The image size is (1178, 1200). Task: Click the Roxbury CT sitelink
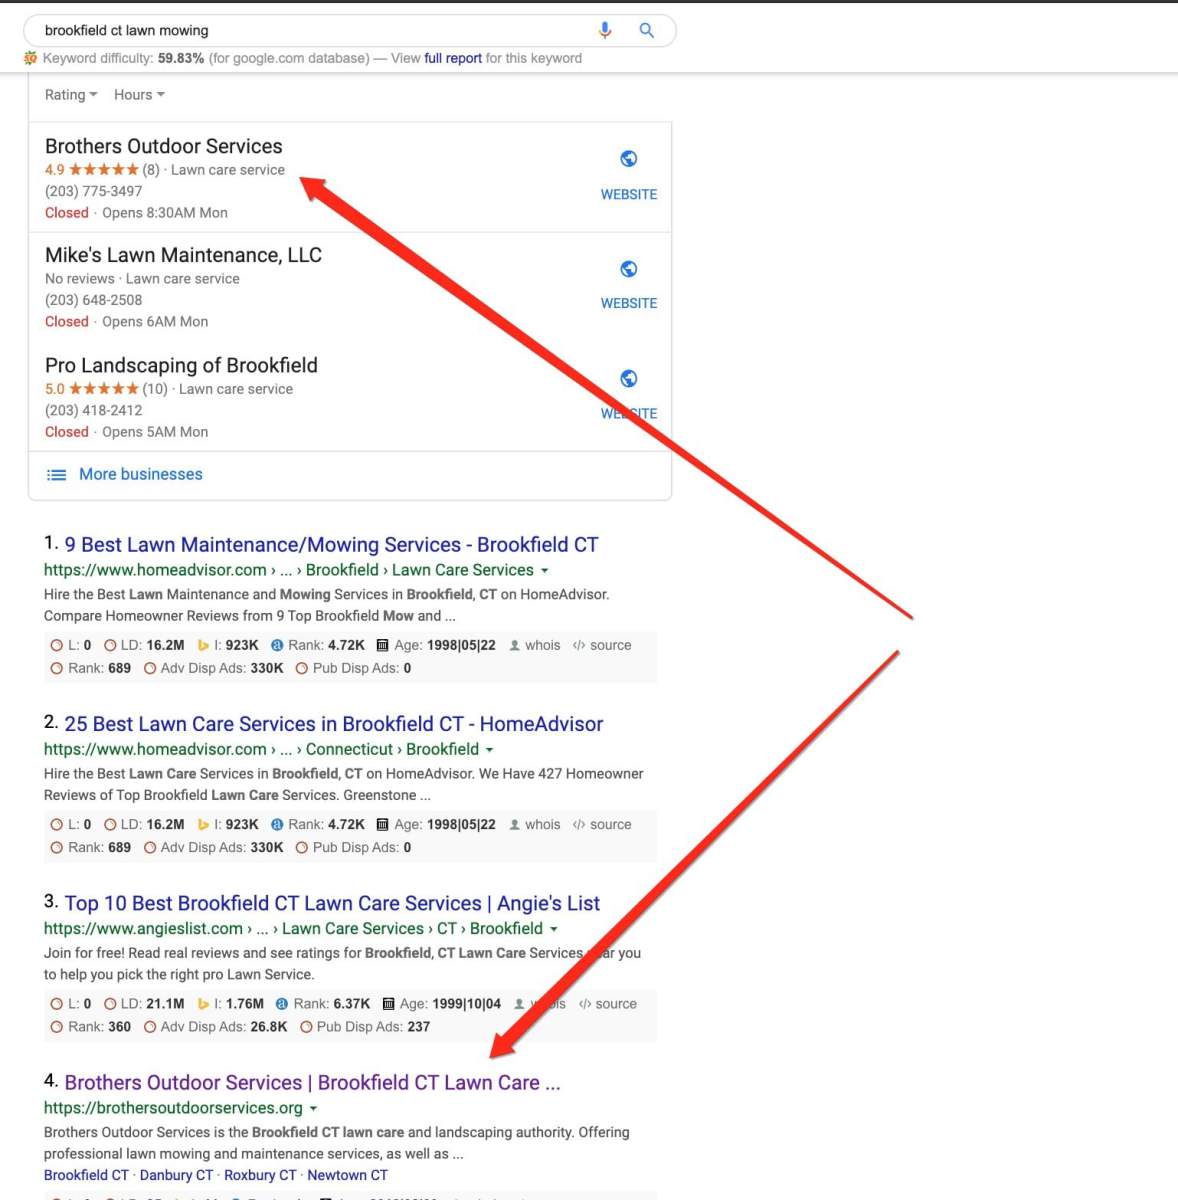tap(260, 1175)
